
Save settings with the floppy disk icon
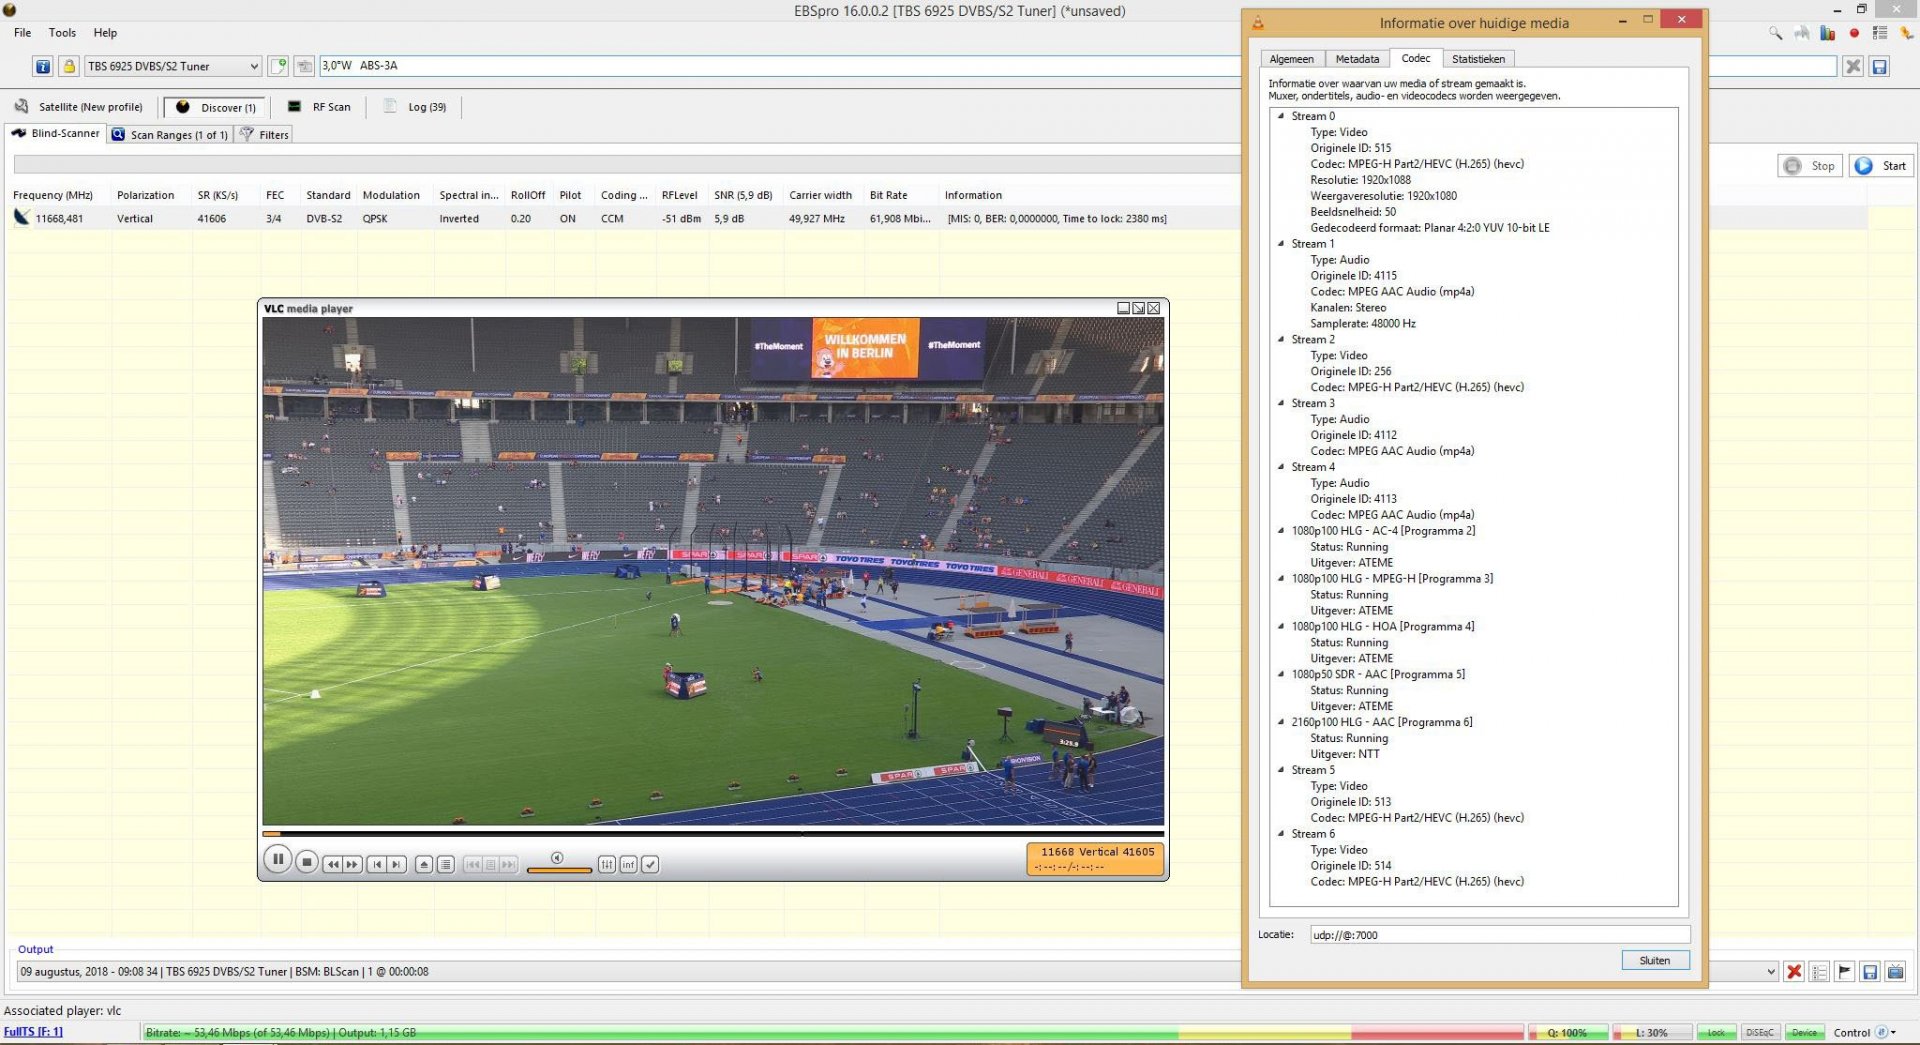click(1881, 65)
